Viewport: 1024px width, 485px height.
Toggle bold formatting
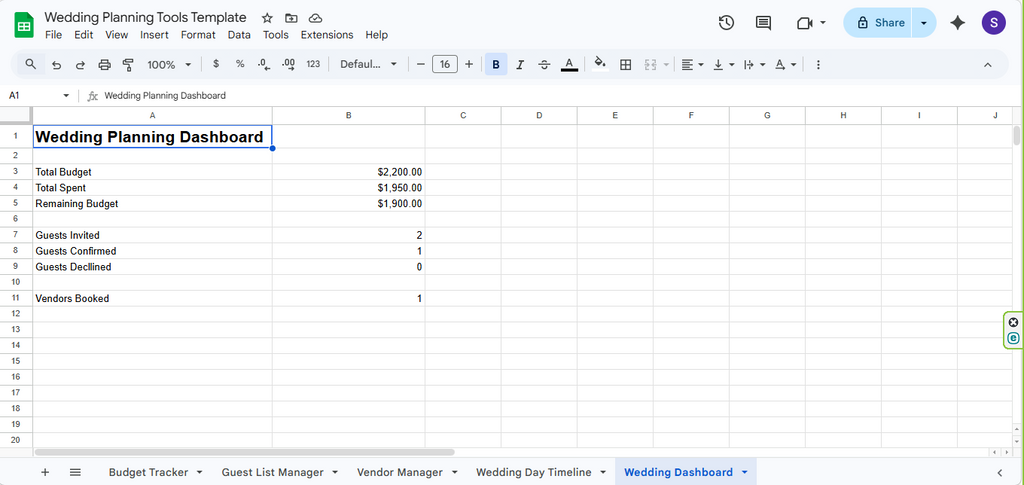496,65
